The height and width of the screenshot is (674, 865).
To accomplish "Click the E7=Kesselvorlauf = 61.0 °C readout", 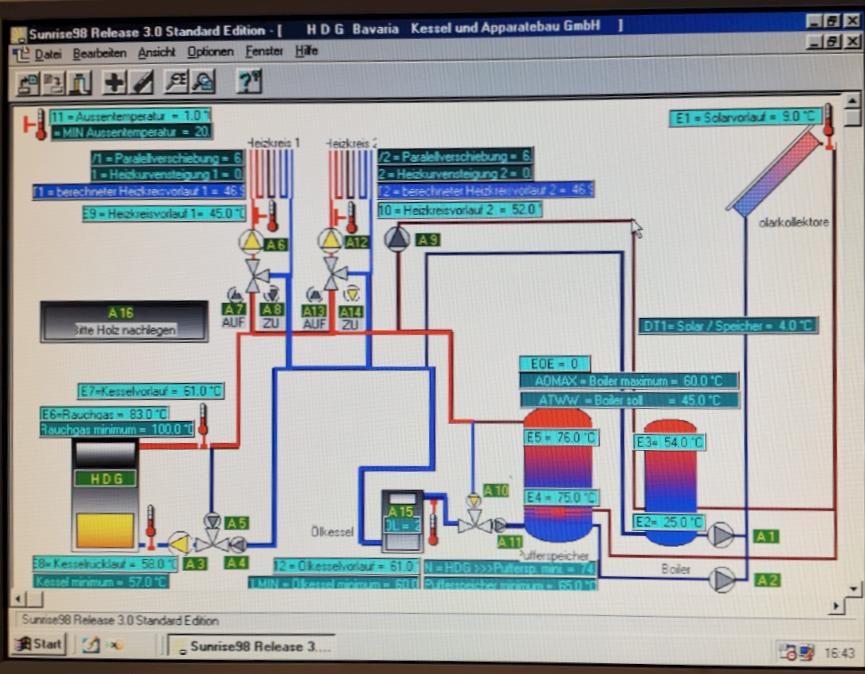I will (x=151, y=392).
